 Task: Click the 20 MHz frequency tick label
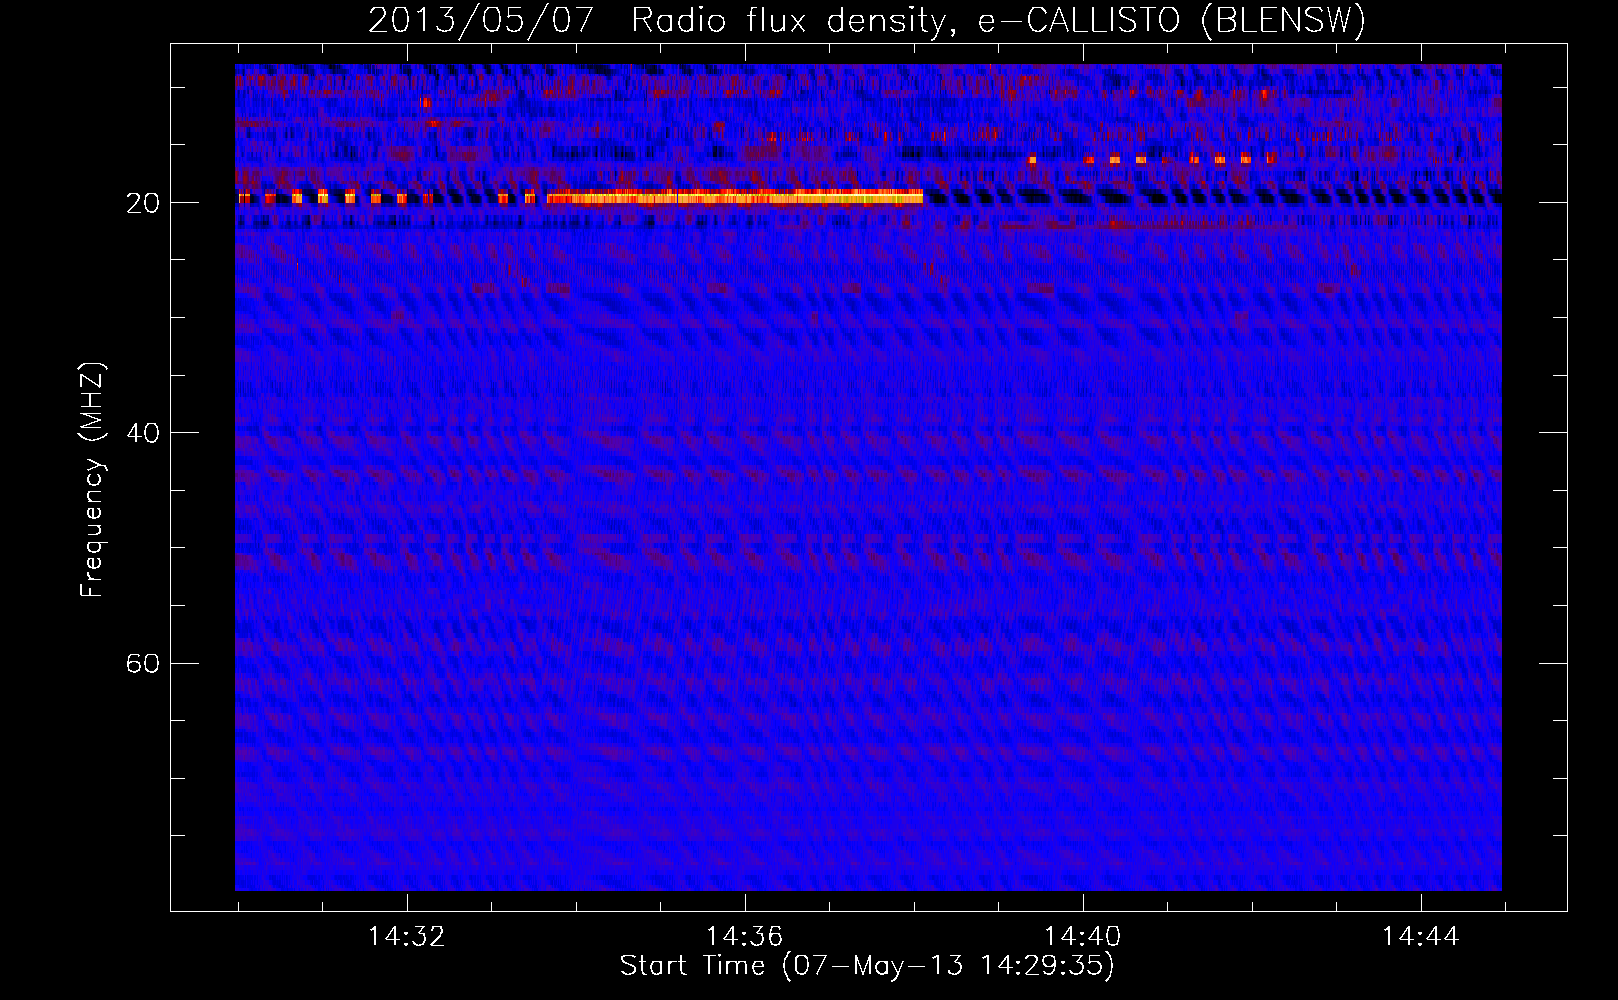click(143, 203)
